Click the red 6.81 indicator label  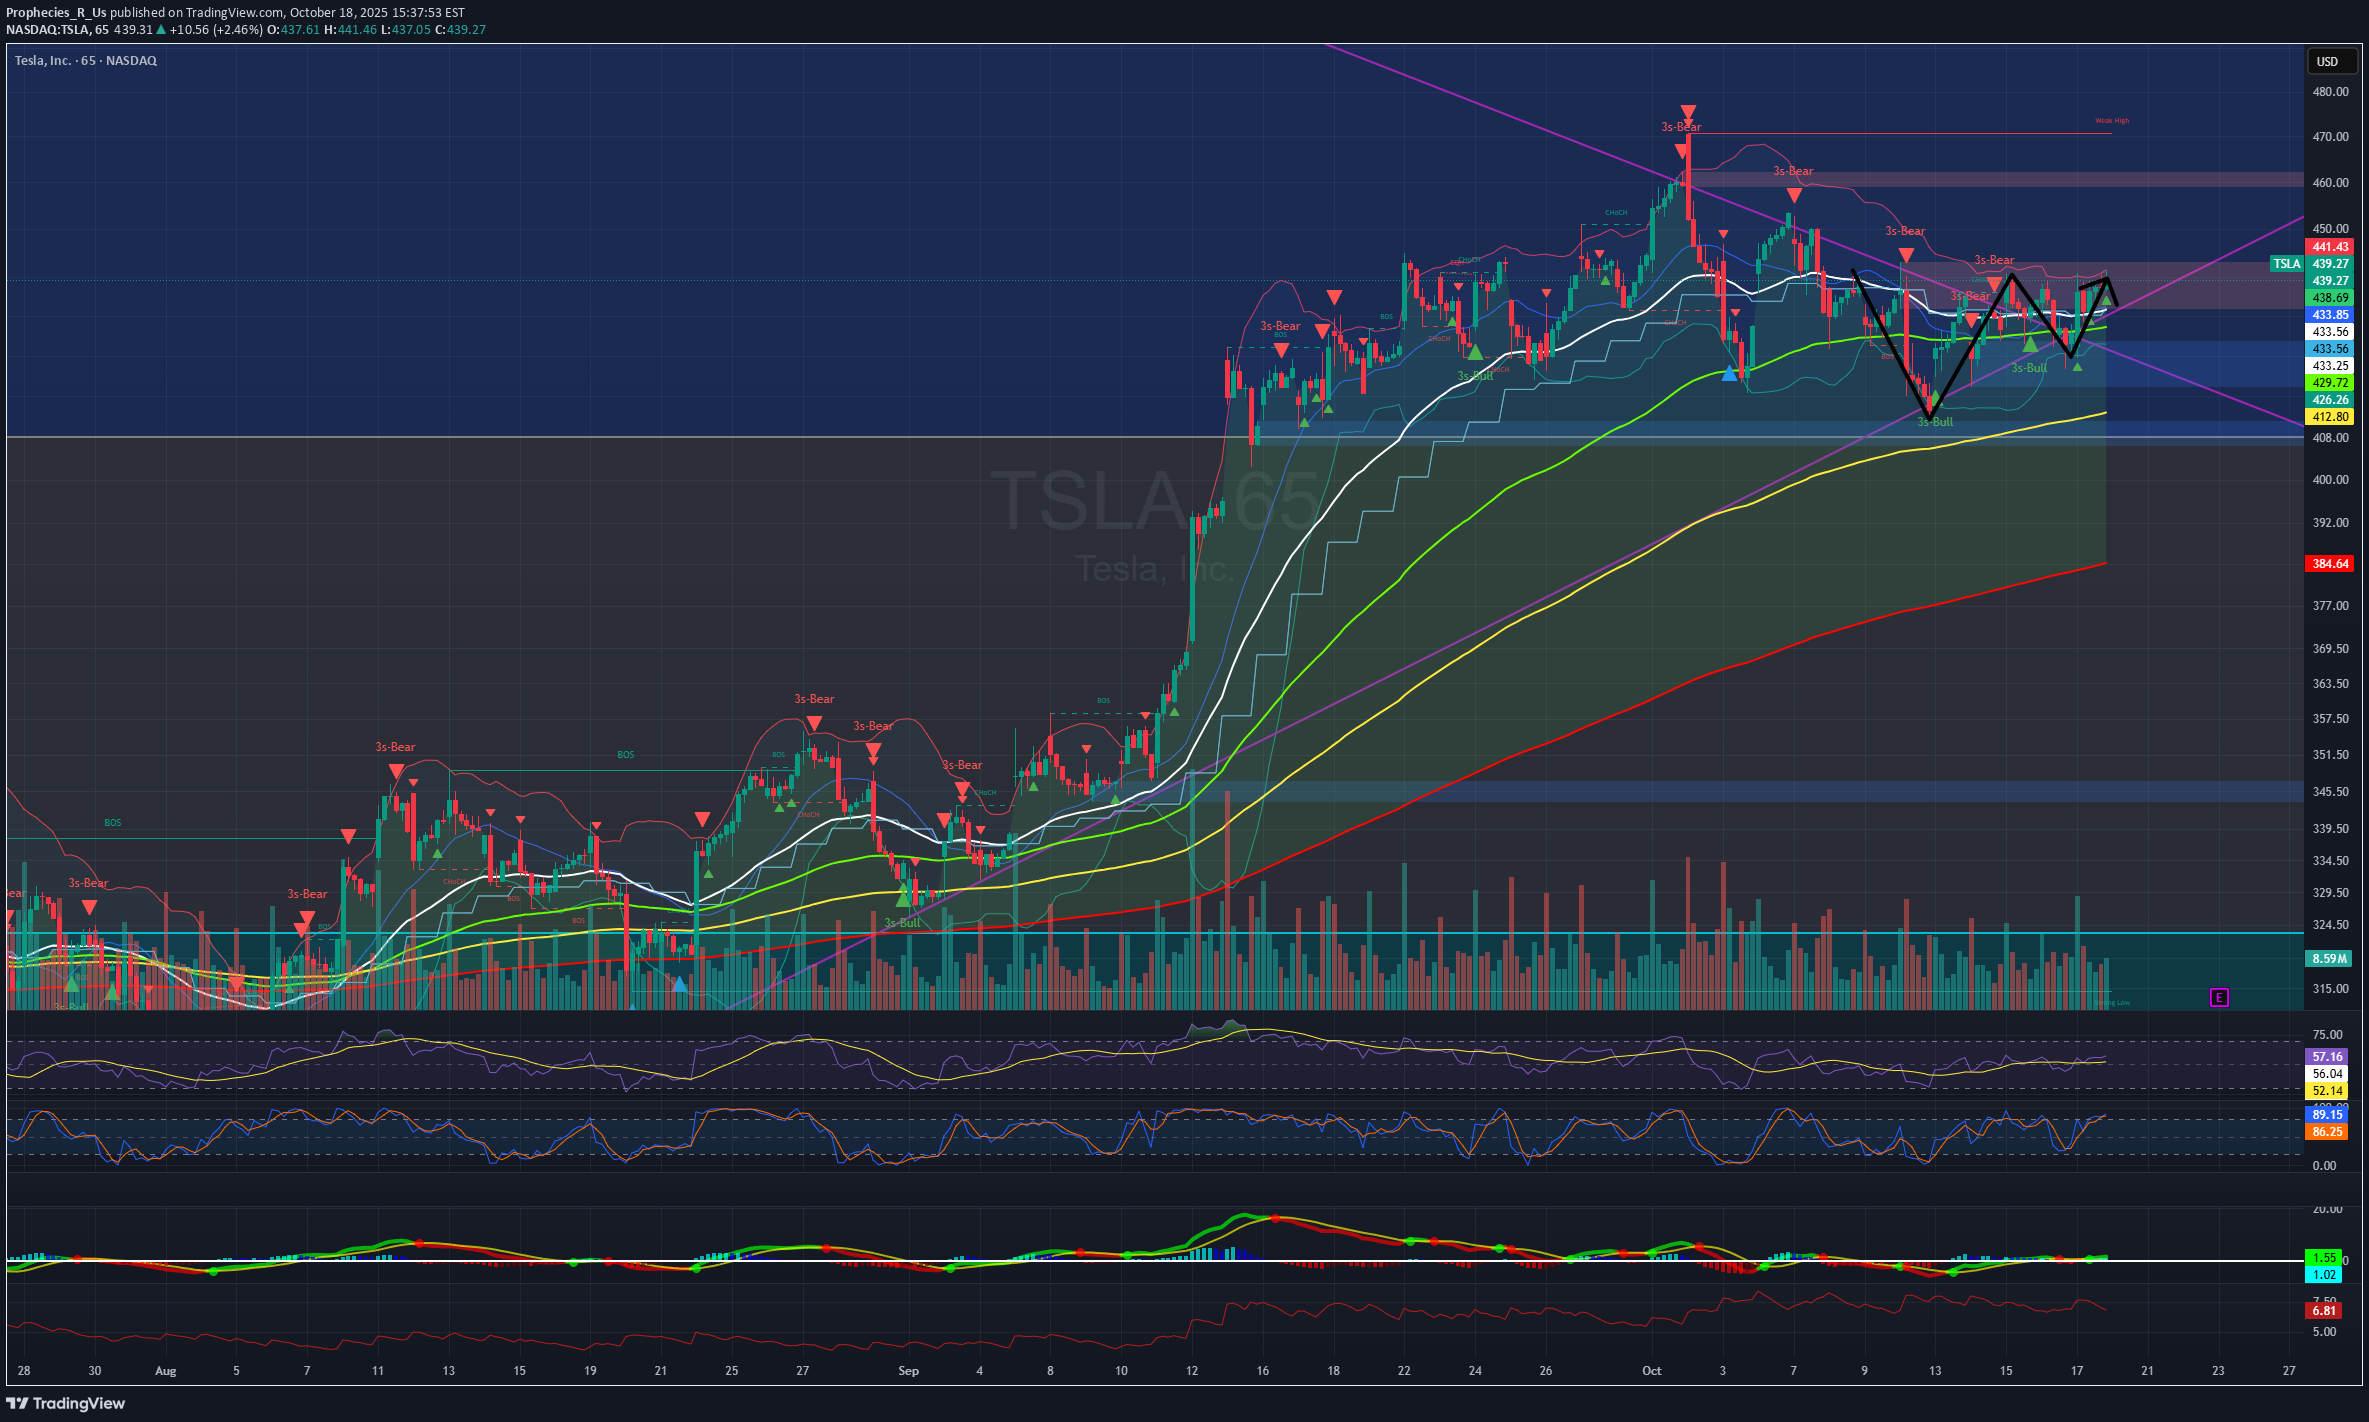[x=2325, y=1311]
